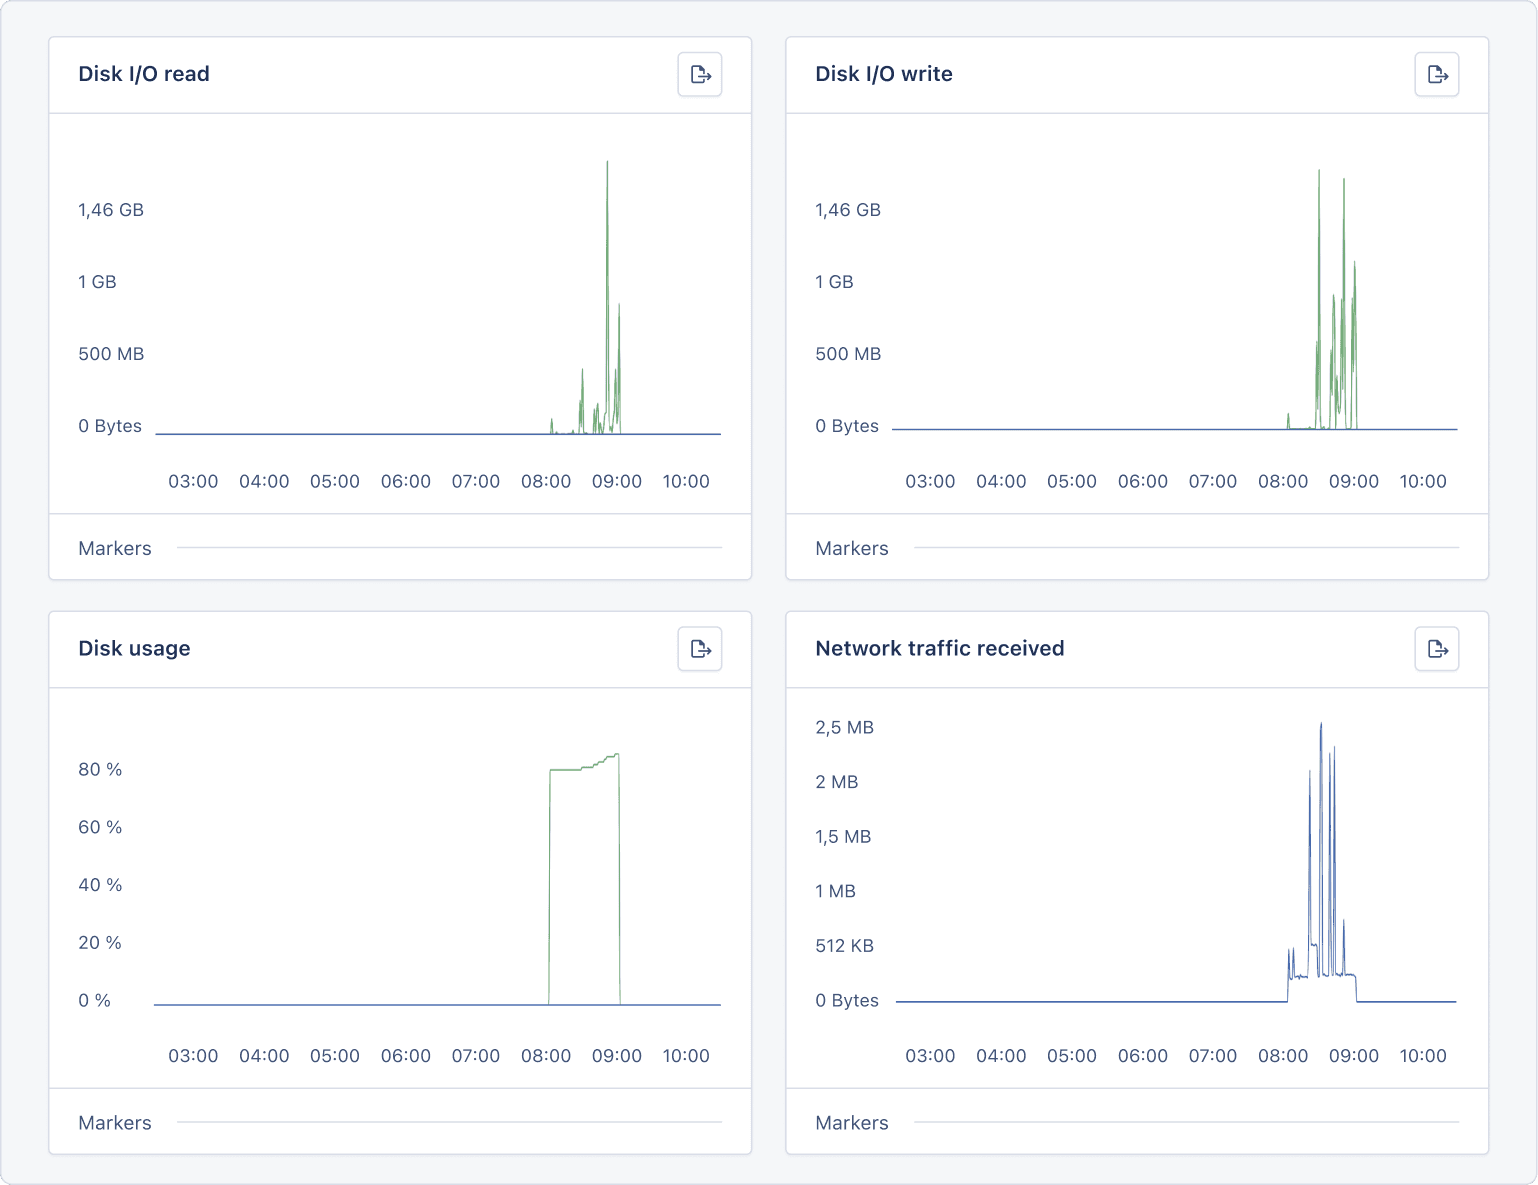Click the 1 GB label in Disk I/O read
Image resolution: width=1538 pixels, height=1185 pixels.
coord(97,282)
